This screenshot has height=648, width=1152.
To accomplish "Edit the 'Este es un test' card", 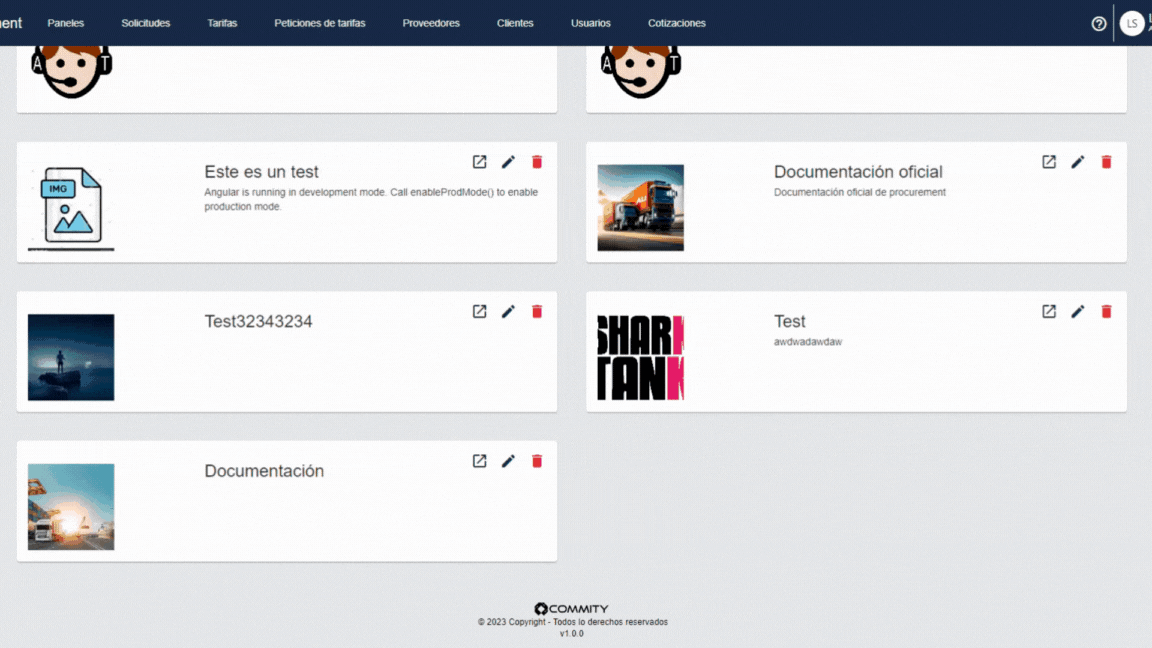I will coord(508,162).
